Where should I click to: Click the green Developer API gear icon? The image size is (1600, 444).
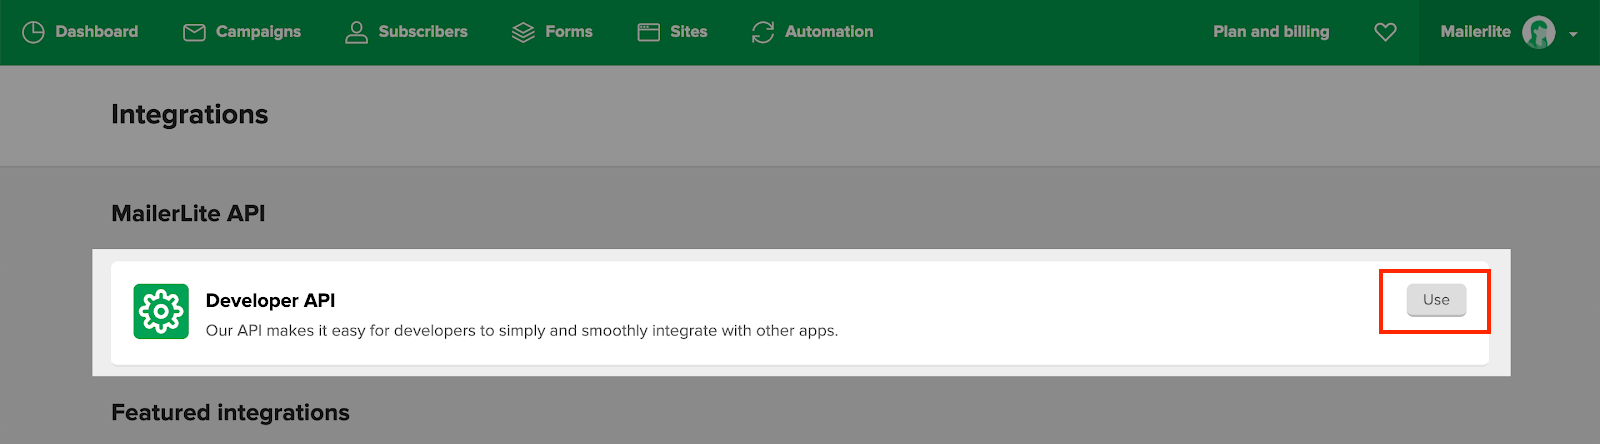point(161,312)
